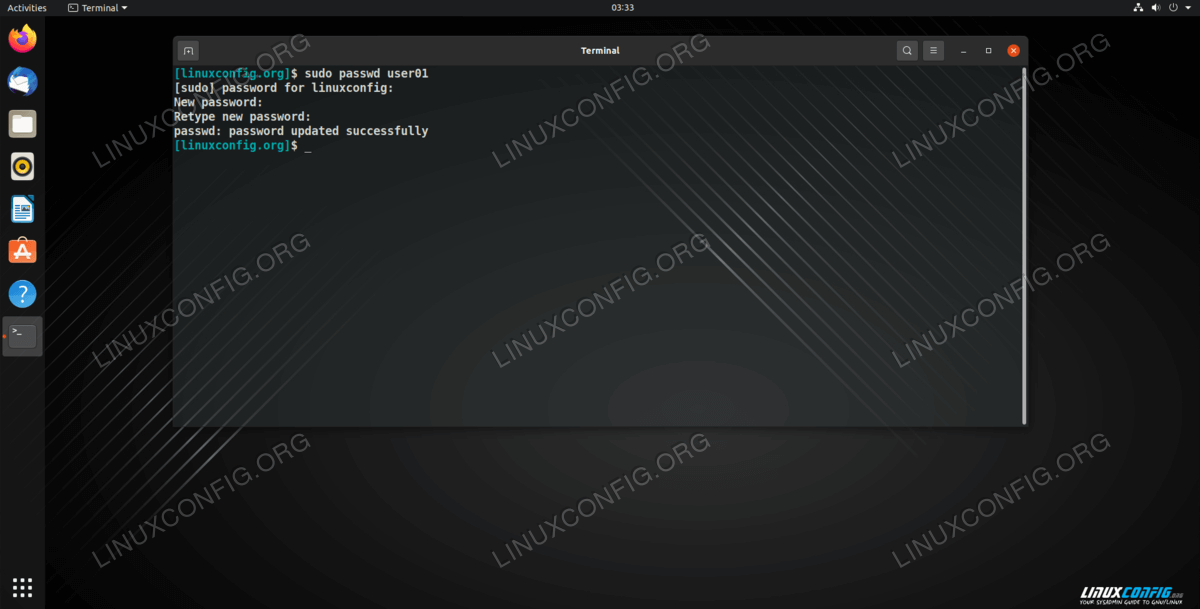
Task: Open Ubuntu Software store icon
Action: 22,251
